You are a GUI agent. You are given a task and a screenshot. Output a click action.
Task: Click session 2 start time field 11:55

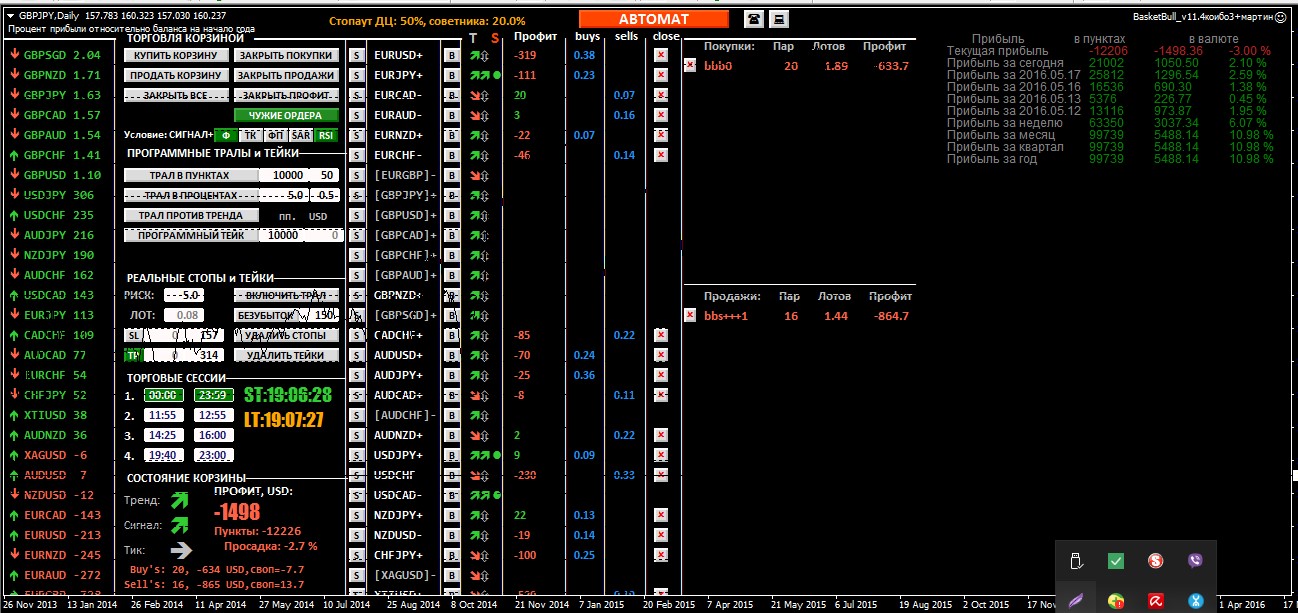tap(161, 415)
